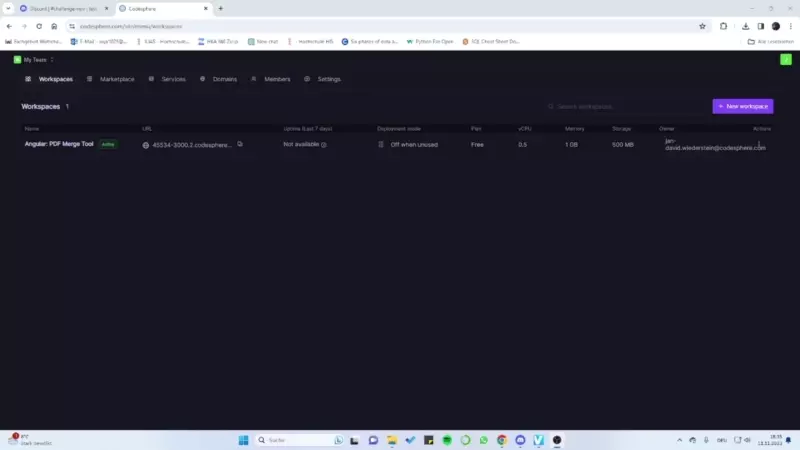The width and height of the screenshot is (800, 450).
Task: Open workspace URL 45534-3000.2.codesphere
Action: 192,145
